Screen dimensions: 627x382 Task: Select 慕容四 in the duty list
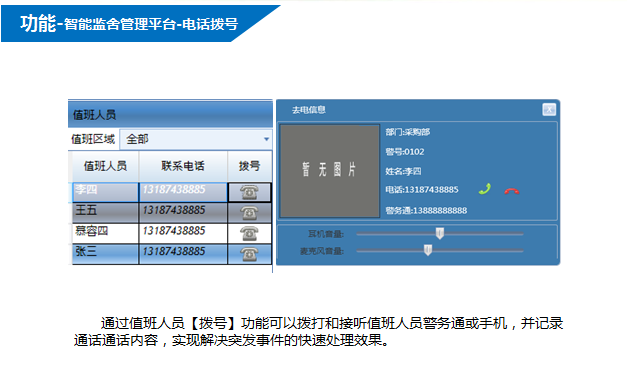[x=105, y=233]
